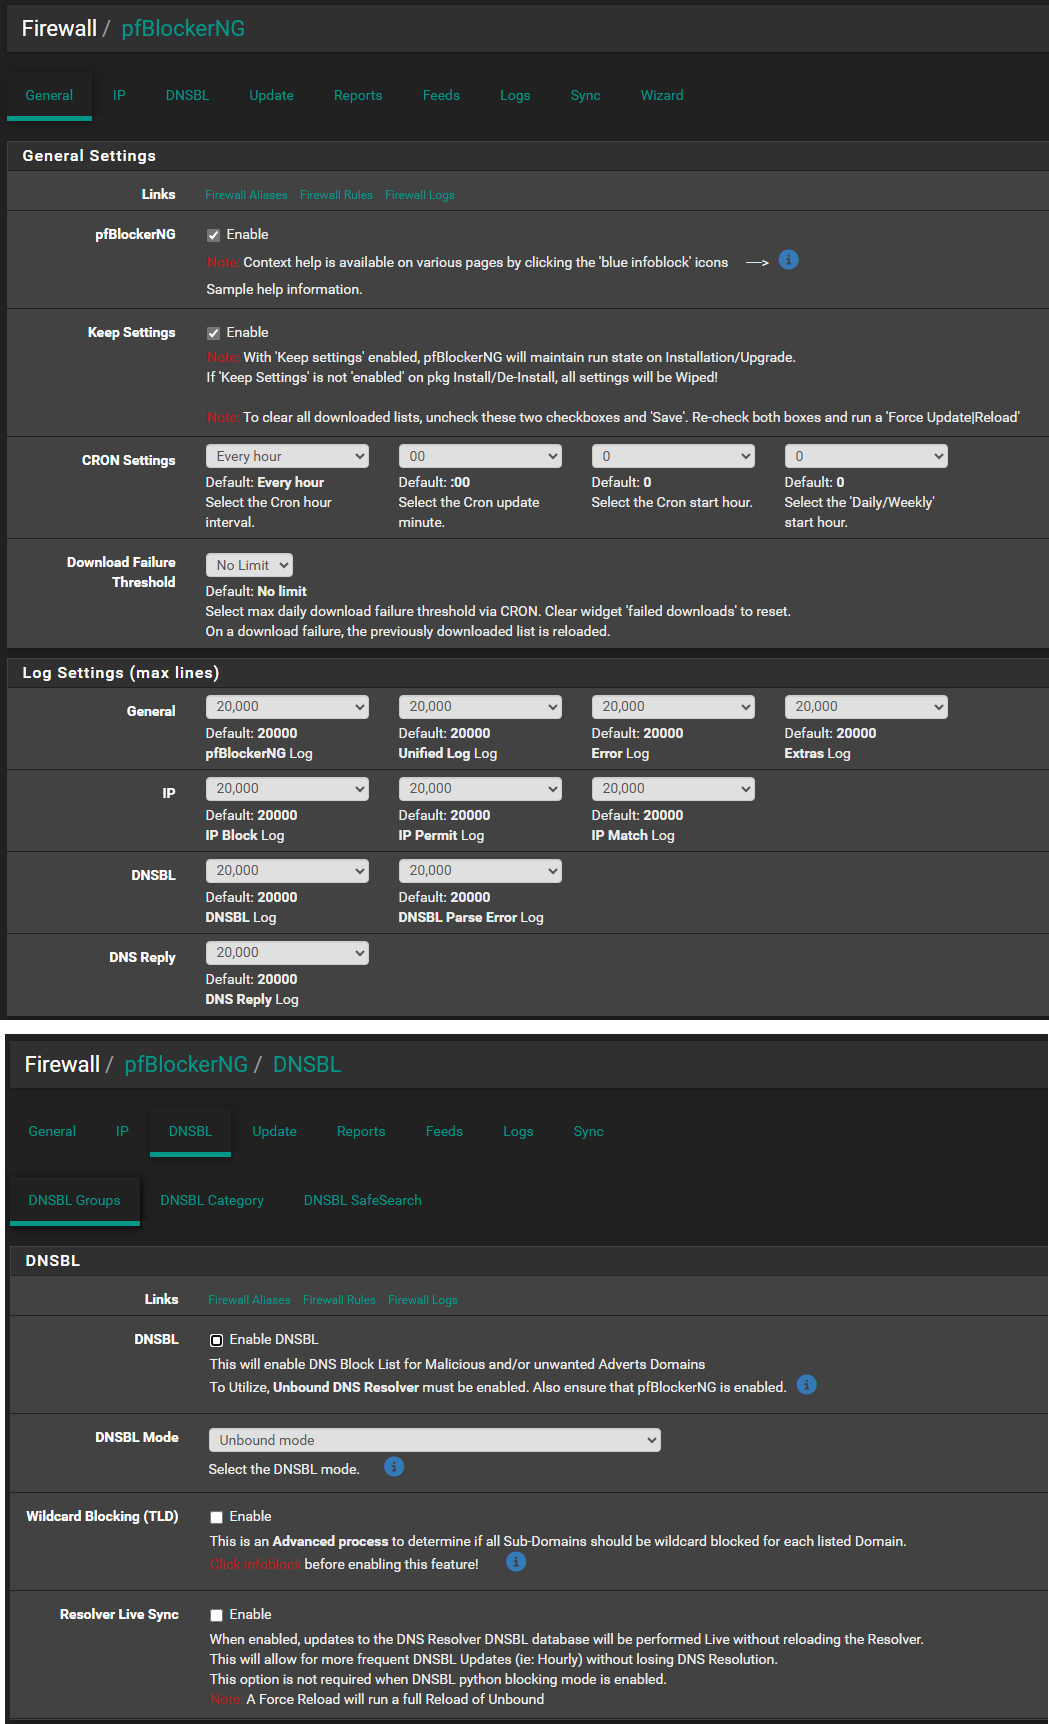This screenshot has width=1049, height=1724.
Task: Switch to IP tab in DNSBL panel
Action: point(122,1132)
